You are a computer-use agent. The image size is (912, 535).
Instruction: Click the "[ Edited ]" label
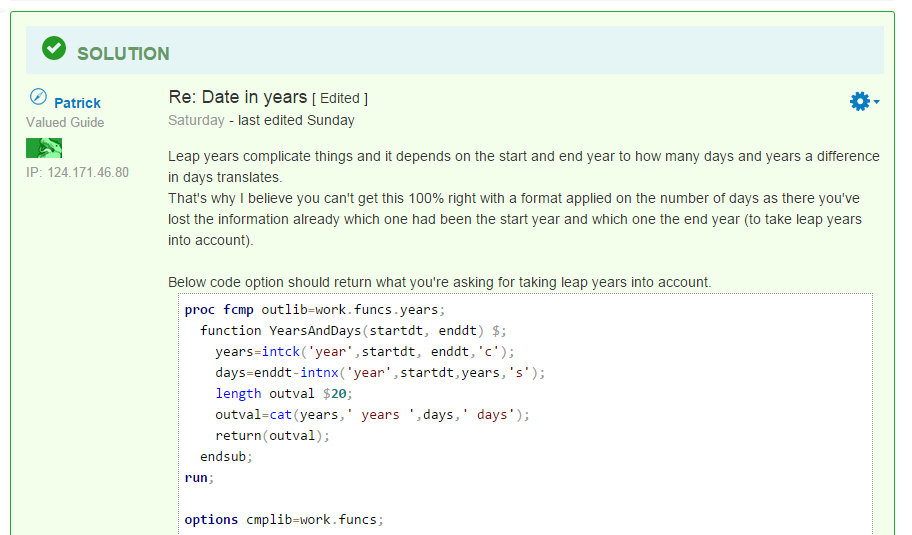point(340,98)
